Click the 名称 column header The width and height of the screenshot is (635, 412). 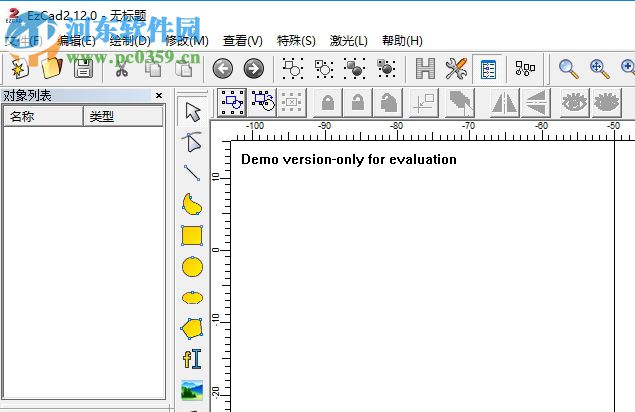click(43, 117)
